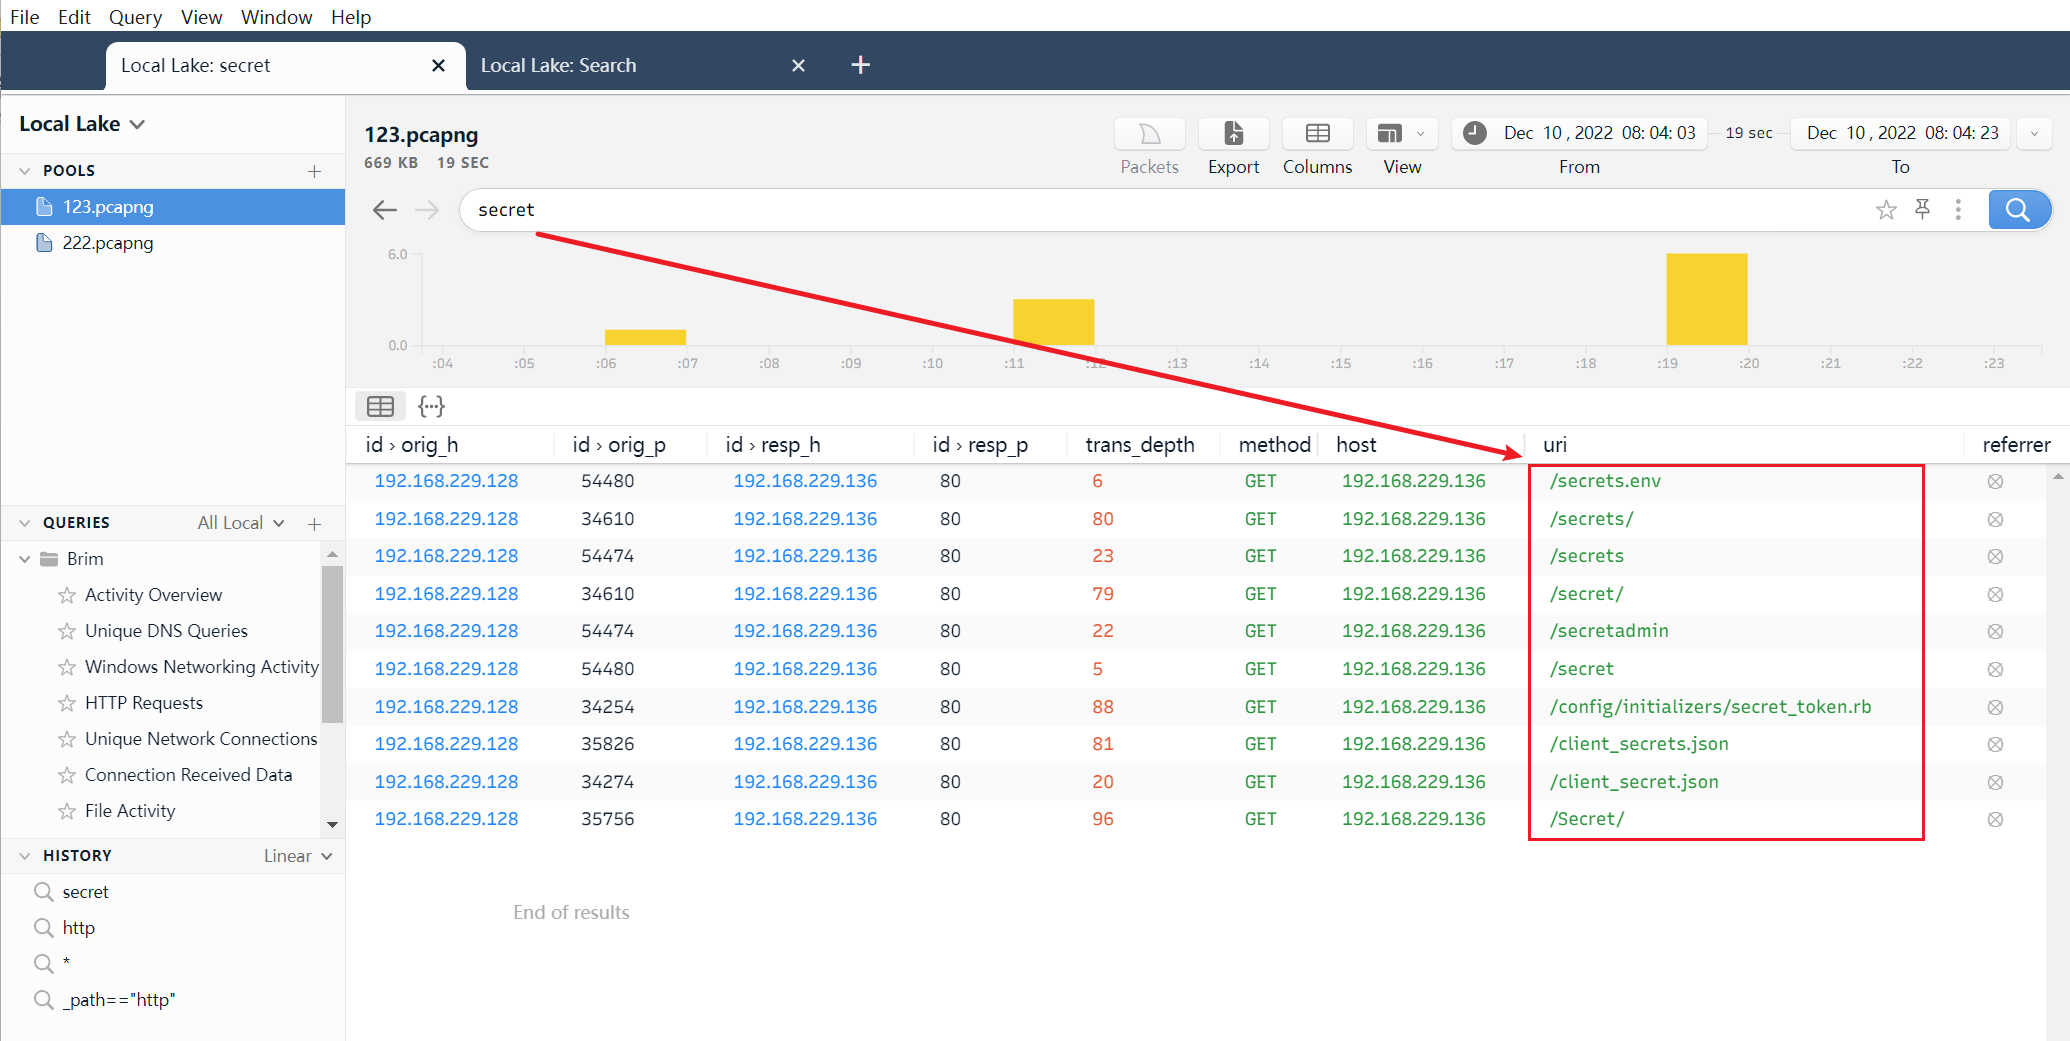Open the time range dropdown arrow
Viewport: 2070px width, 1041px height.
2034,134
